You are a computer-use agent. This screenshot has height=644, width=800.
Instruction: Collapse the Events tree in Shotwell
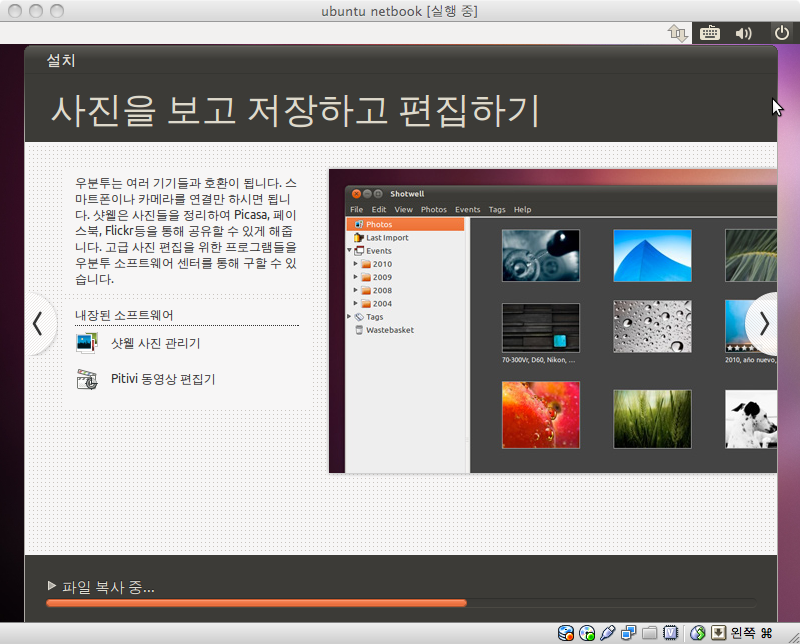349,250
